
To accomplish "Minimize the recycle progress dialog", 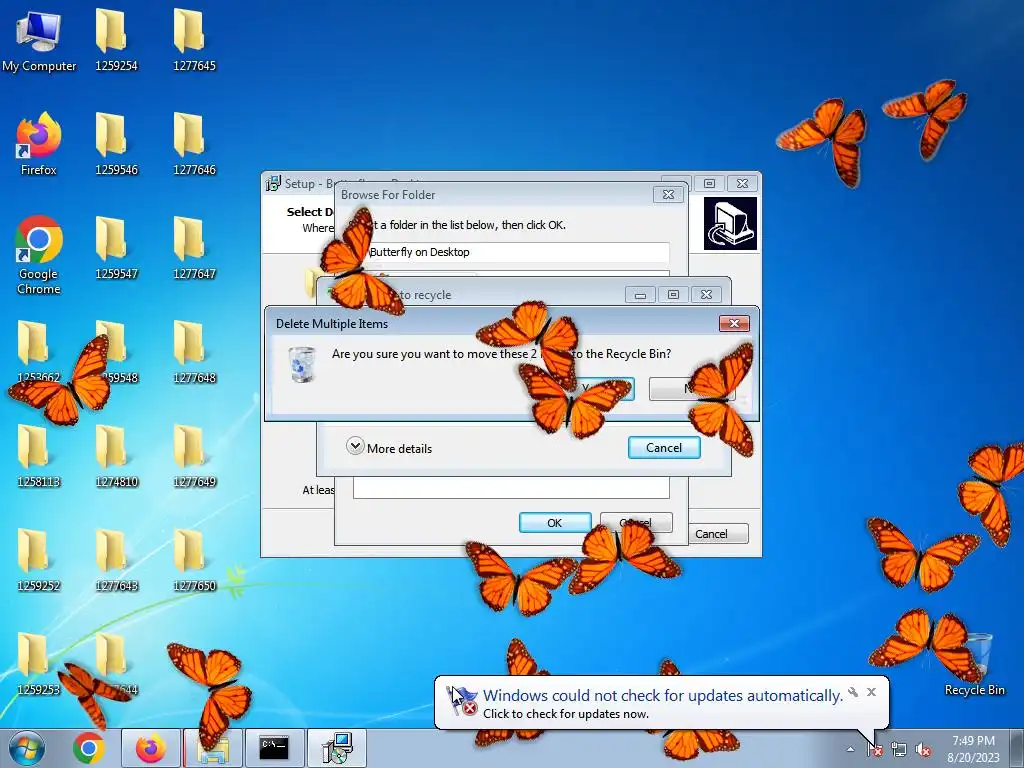I will 640,295.
